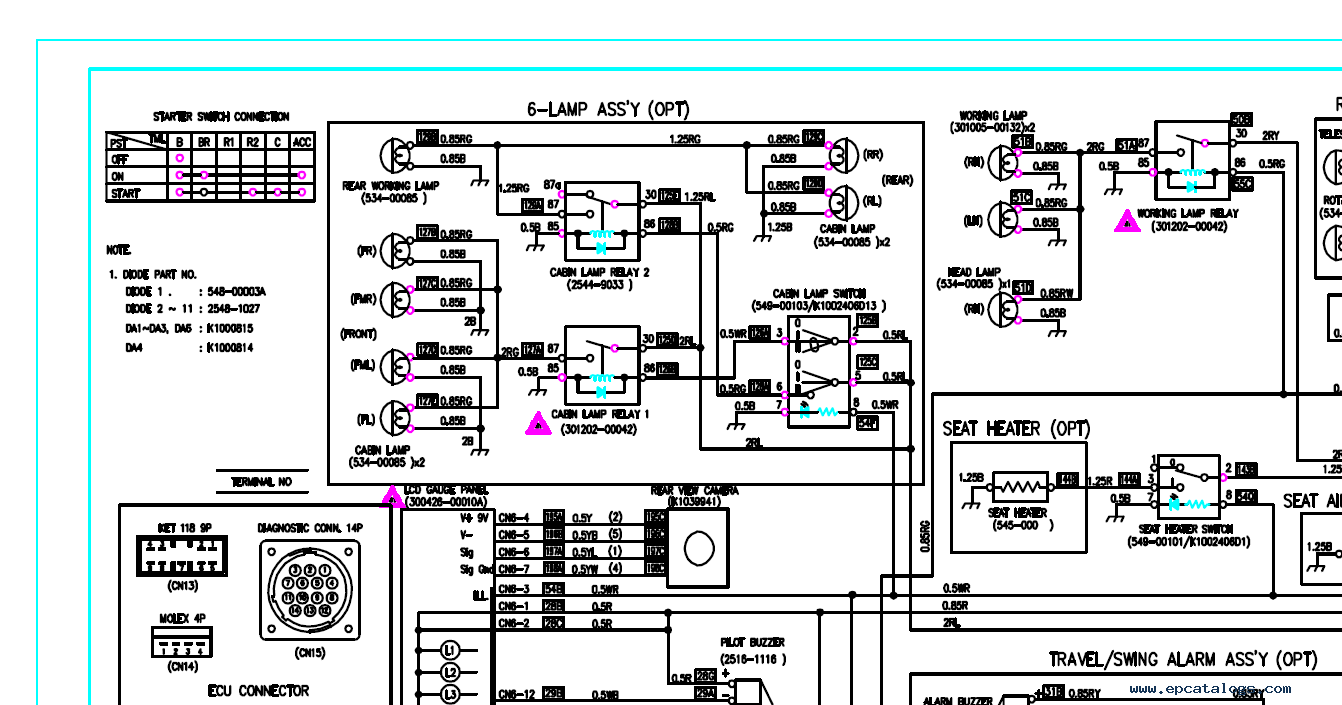Select relay part number (2544-9033)

click(x=600, y=285)
